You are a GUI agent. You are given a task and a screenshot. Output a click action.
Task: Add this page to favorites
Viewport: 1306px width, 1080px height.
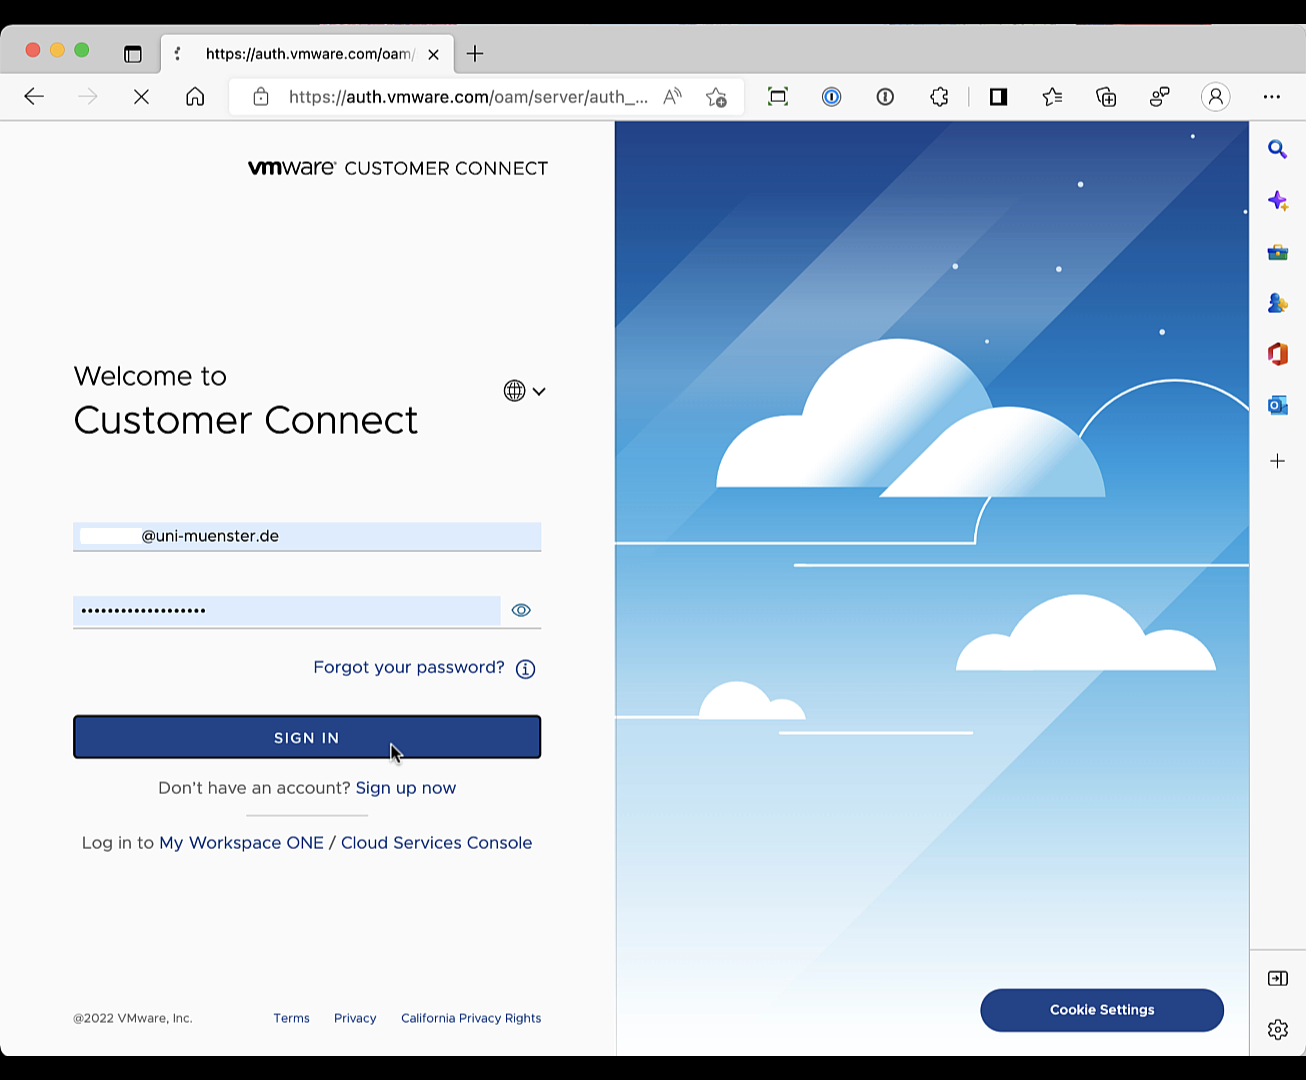coord(716,97)
